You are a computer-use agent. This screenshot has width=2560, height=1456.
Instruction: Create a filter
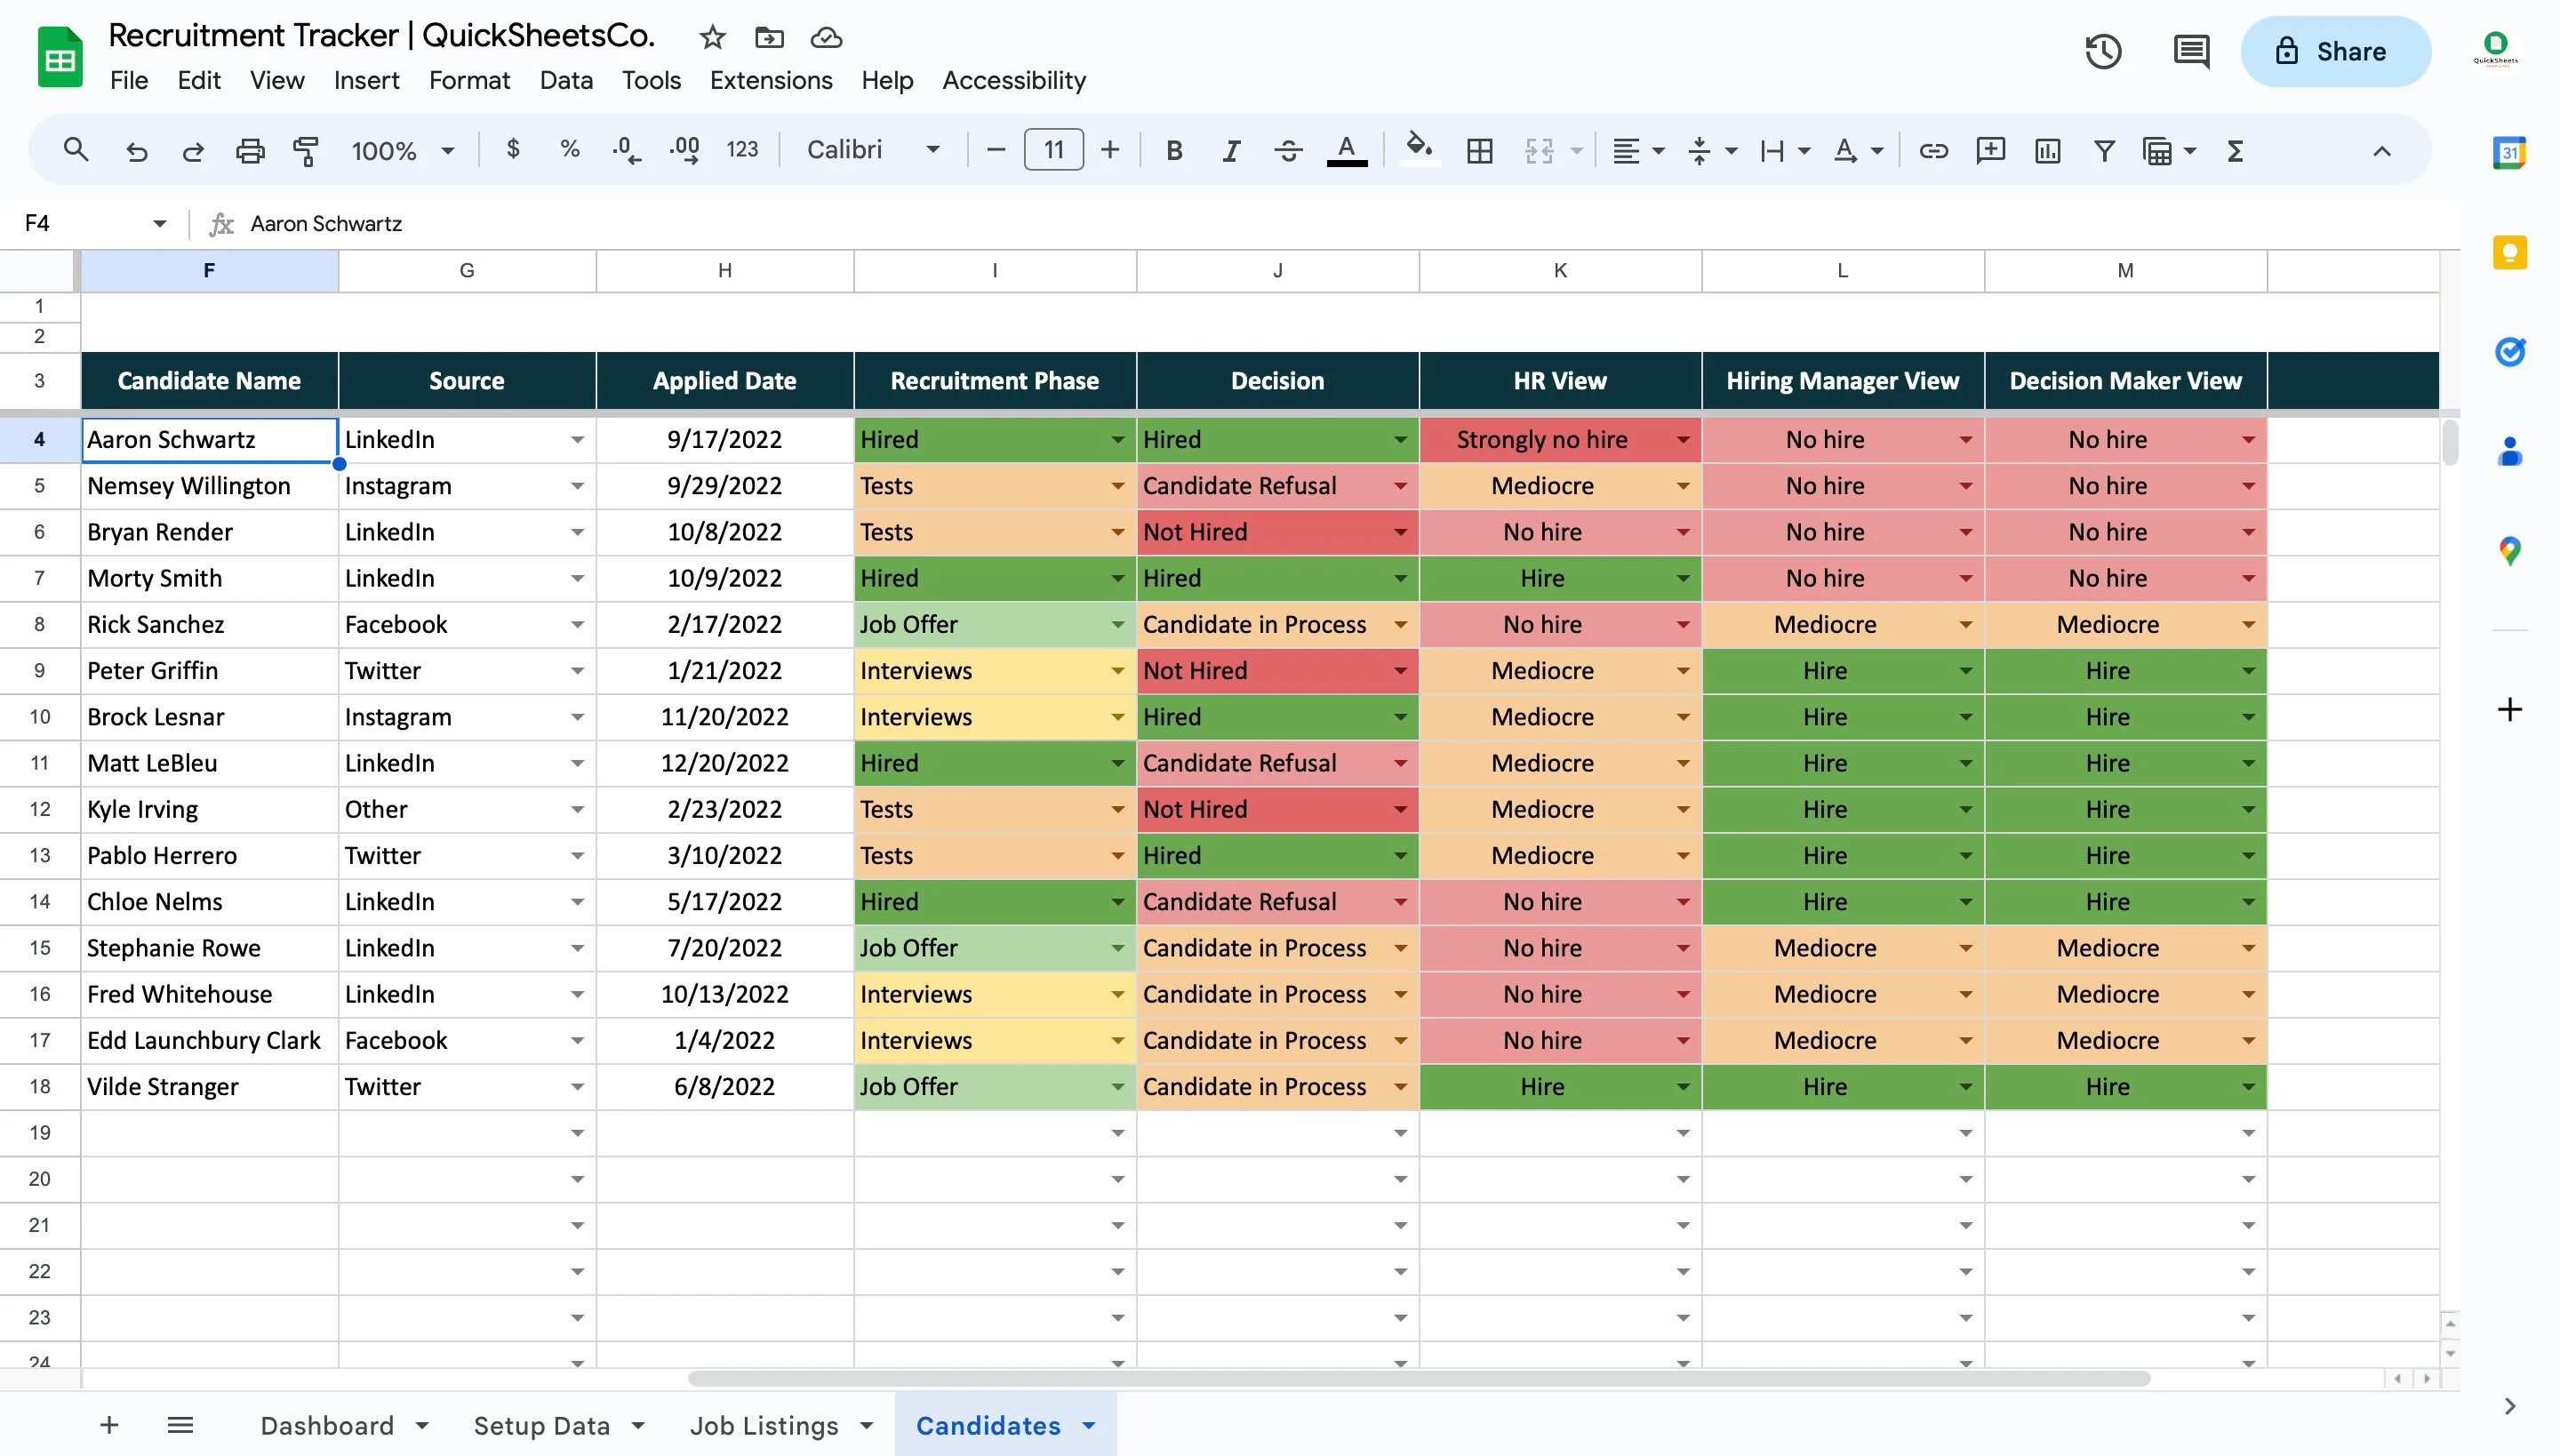pos(2104,150)
